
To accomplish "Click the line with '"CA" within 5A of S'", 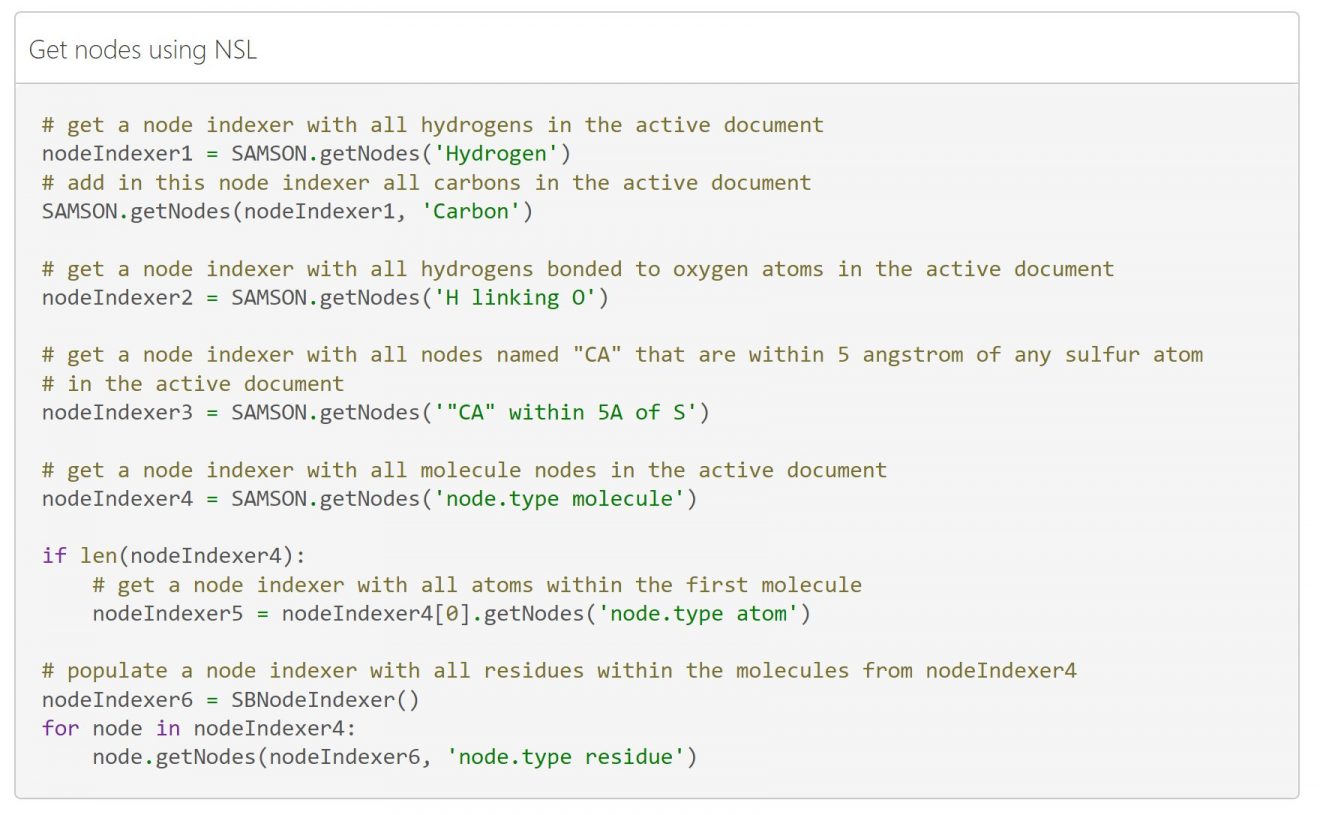I will (376, 413).
